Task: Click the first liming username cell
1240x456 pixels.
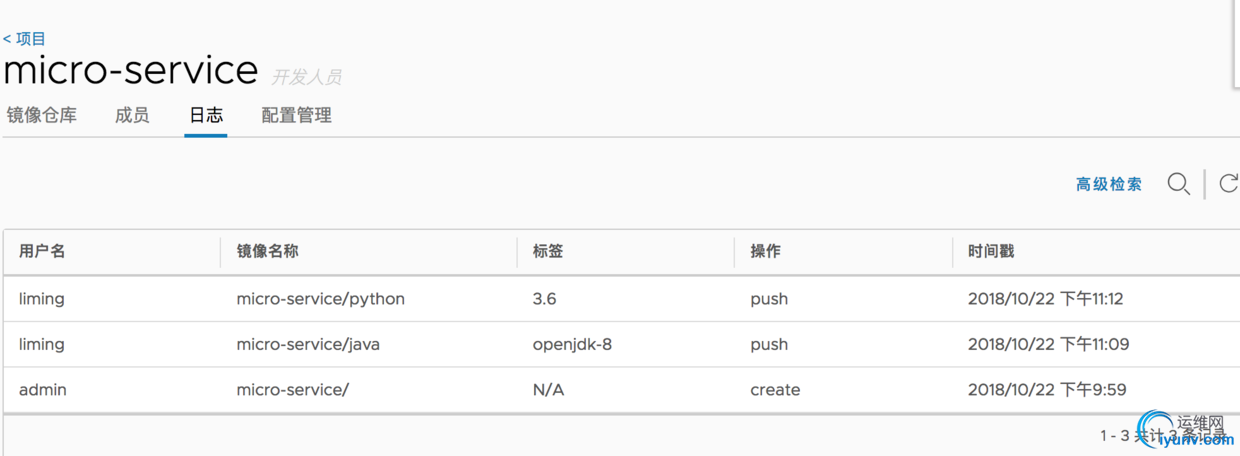Action: 42,299
